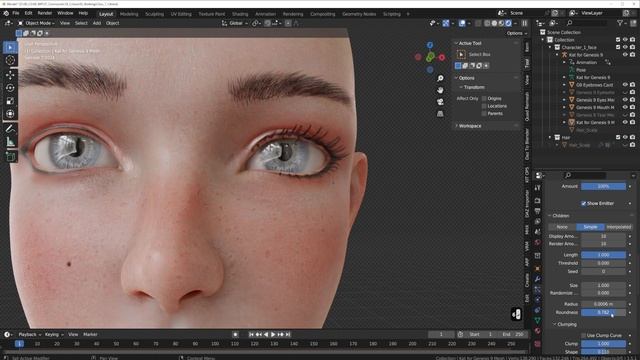This screenshot has height=360, width=640.
Task: Toggle camera view icon in viewport
Action: [440, 102]
